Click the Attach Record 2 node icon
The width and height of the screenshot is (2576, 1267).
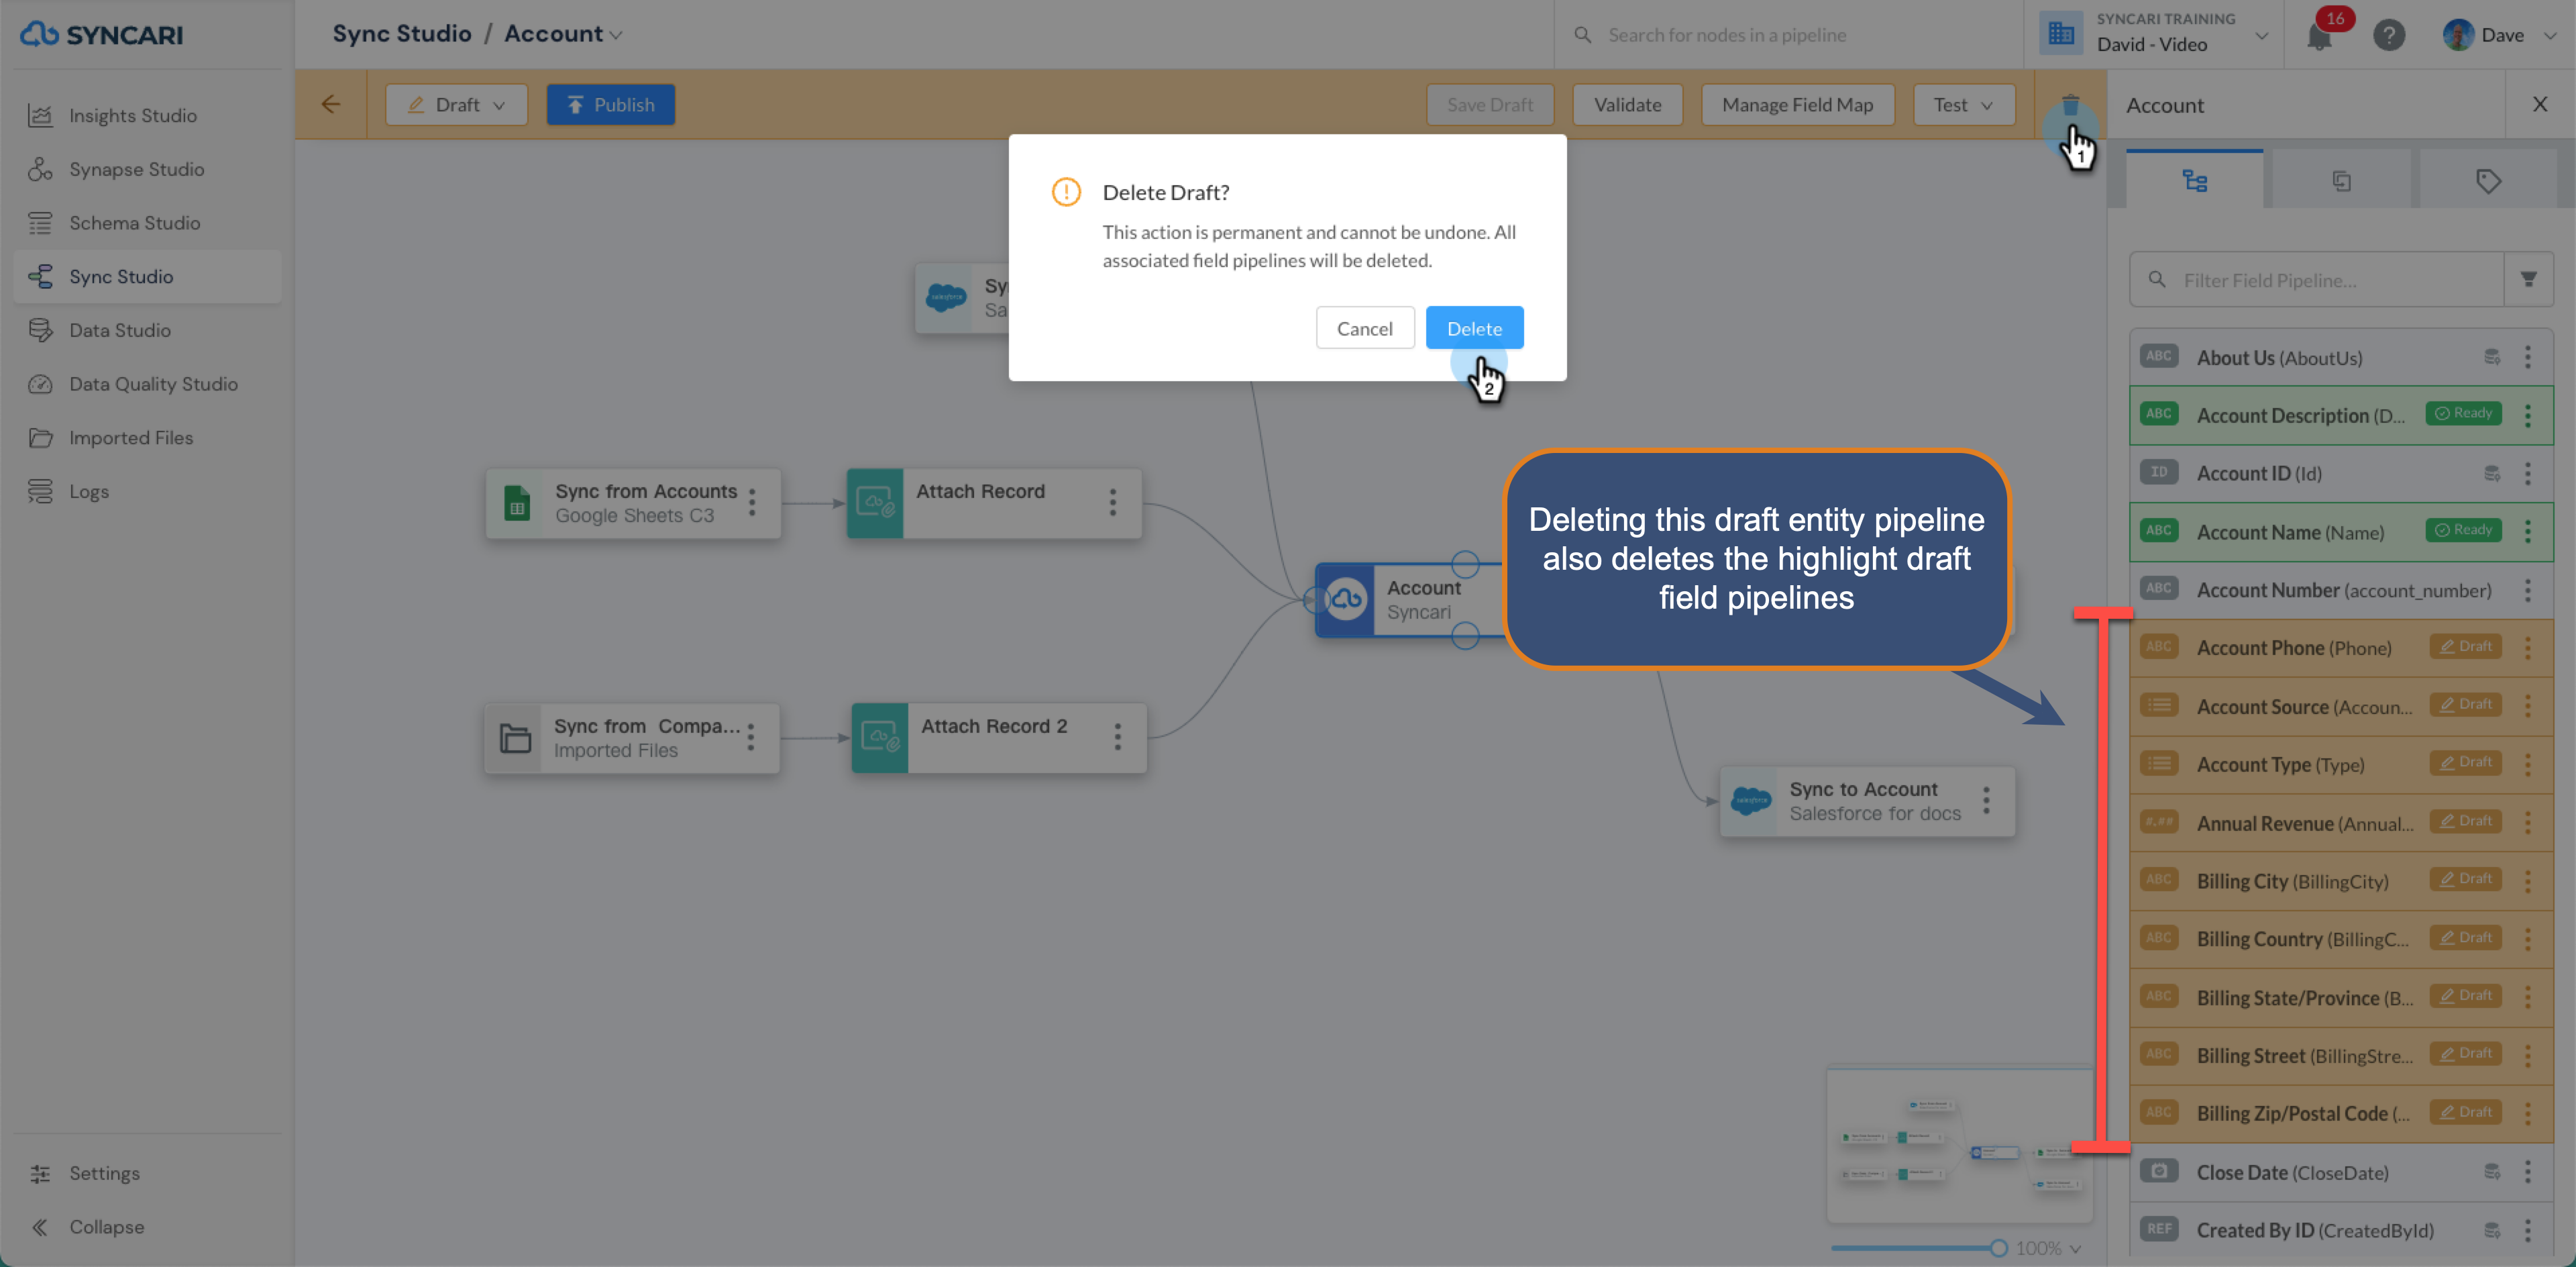[x=879, y=738]
